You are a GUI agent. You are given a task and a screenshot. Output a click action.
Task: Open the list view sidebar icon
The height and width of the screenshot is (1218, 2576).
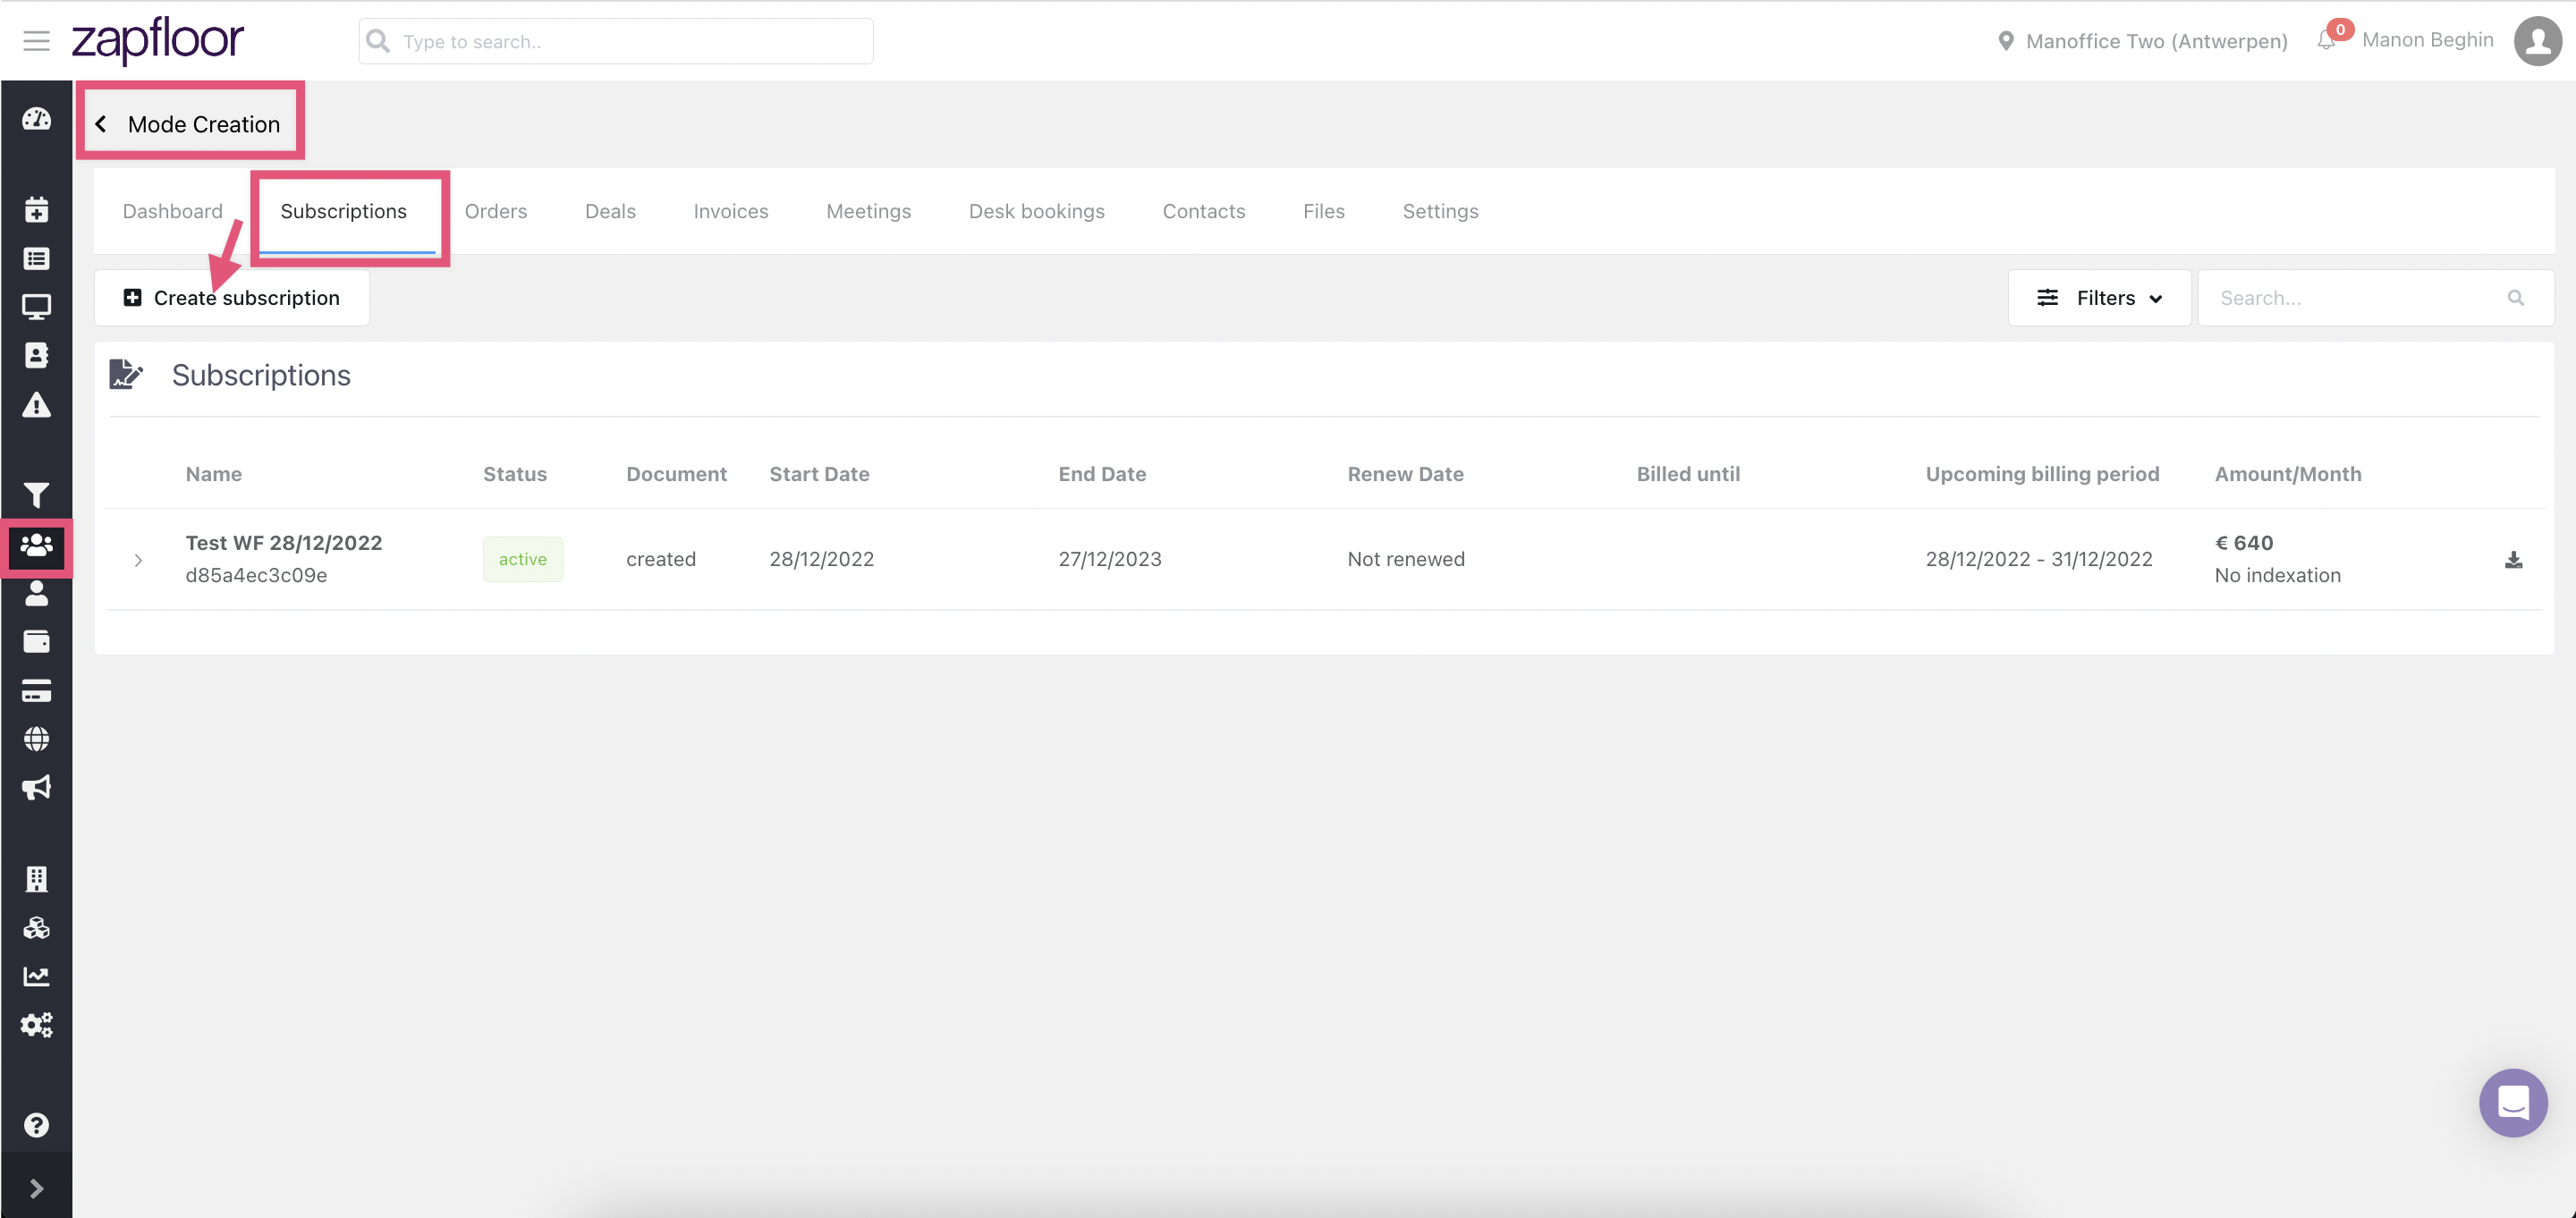37,259
